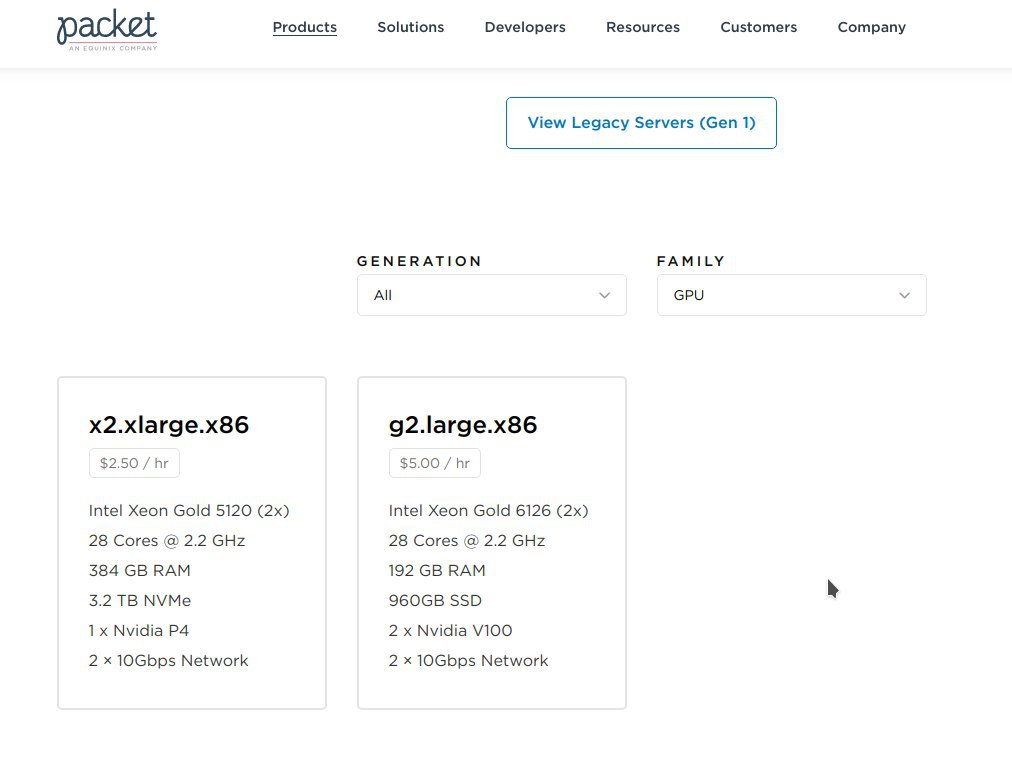Click View Legacy Servers (Gen 1) button

click(x=641, y=123)
